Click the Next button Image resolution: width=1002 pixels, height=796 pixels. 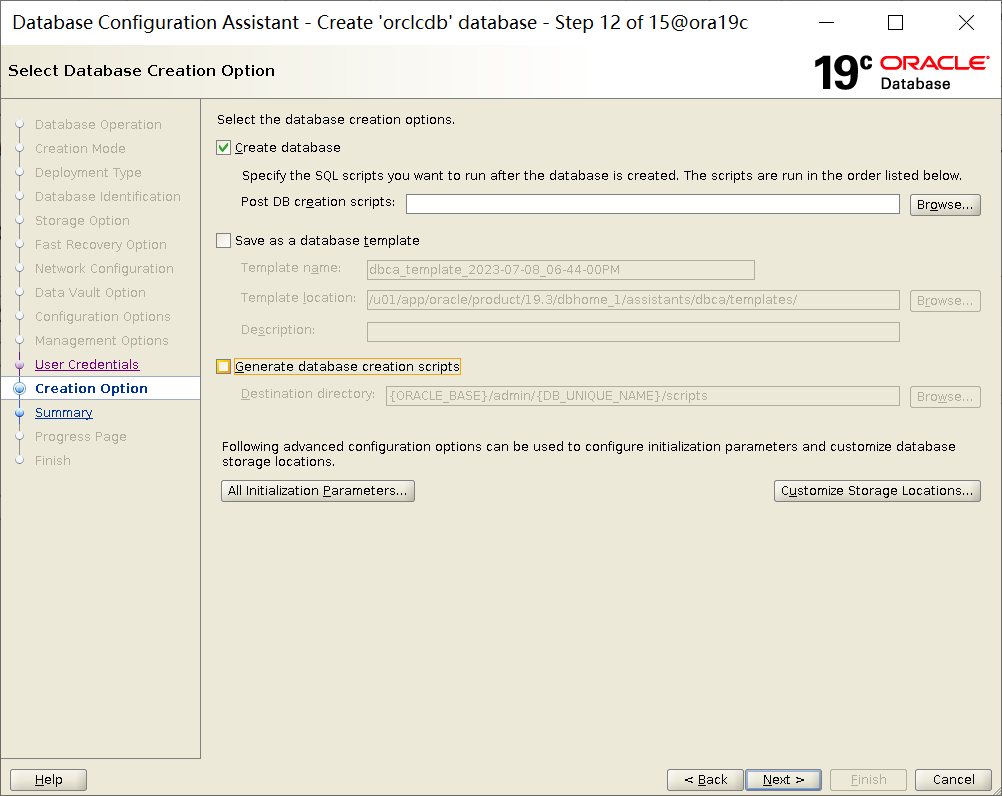[783, 779]
